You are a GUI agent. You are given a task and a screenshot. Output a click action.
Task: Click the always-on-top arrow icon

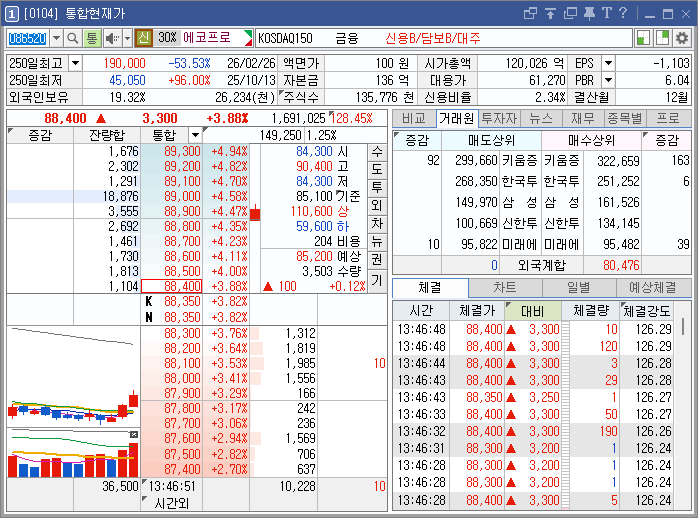(550, 13)
